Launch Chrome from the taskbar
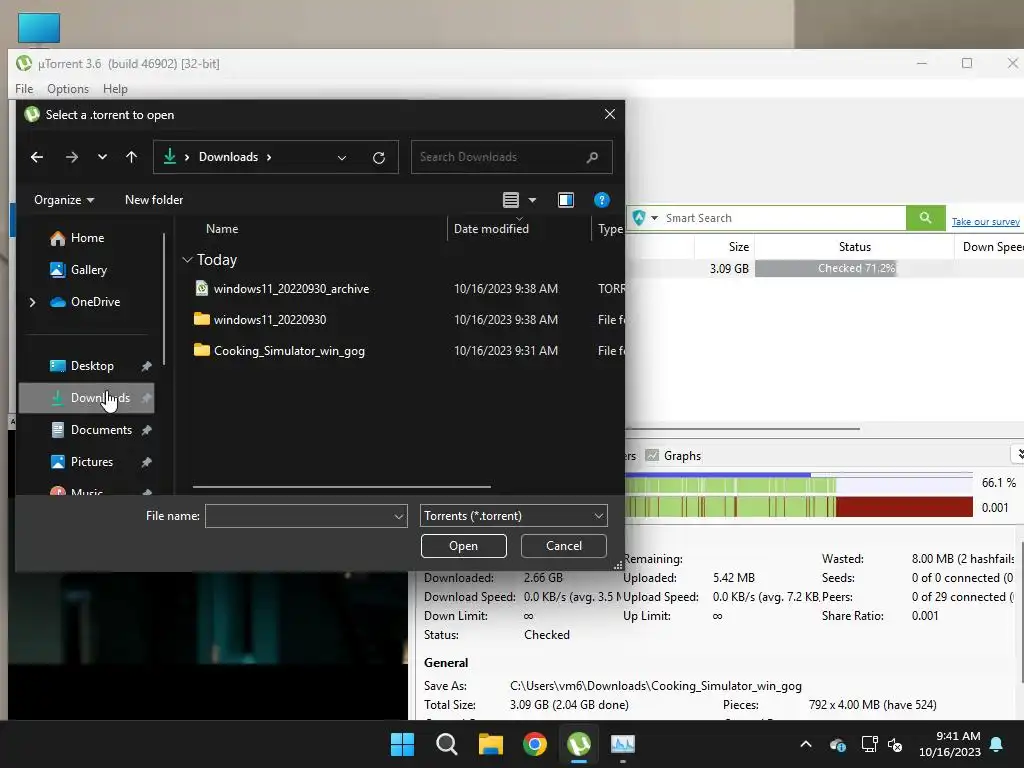This screenshot has width=1024, height=768. click(535, 744)
